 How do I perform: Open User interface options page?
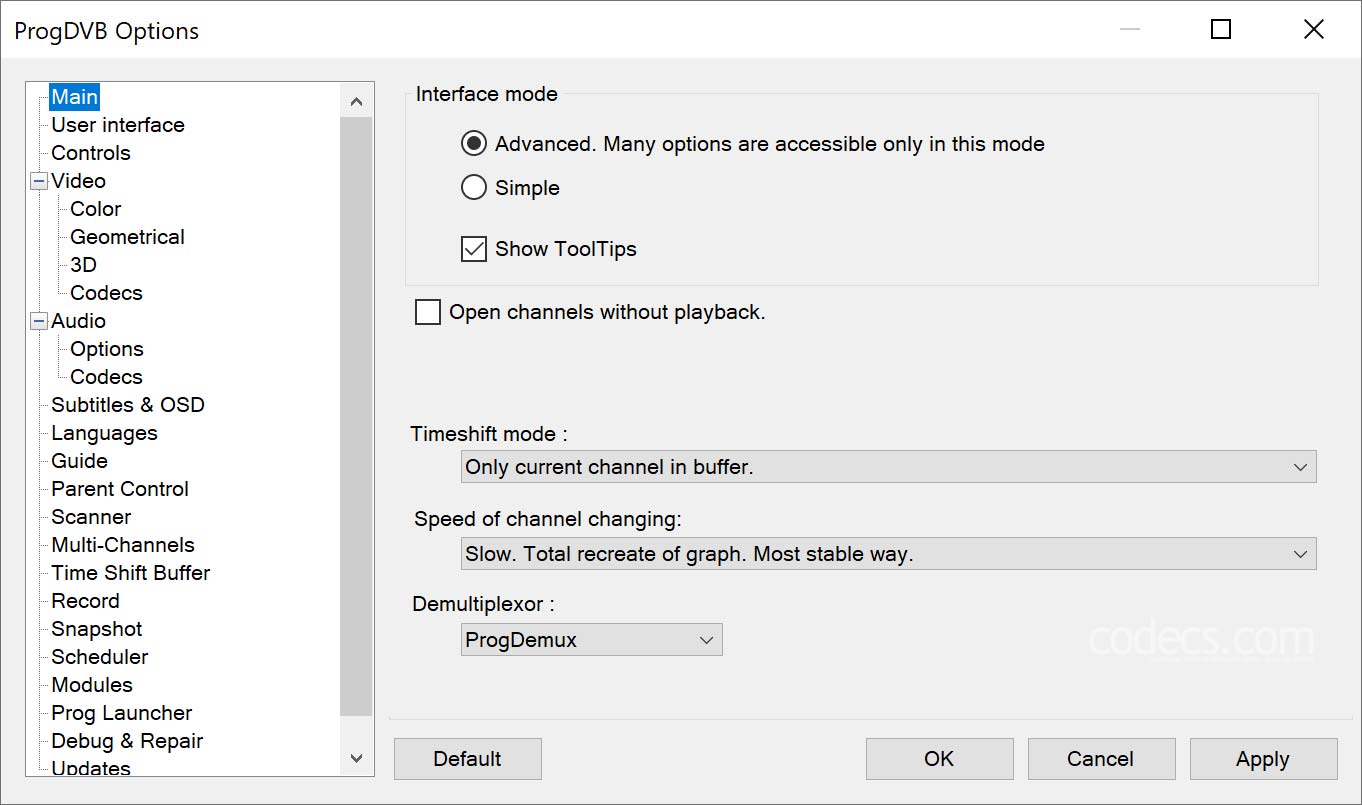tap(118, 125)
